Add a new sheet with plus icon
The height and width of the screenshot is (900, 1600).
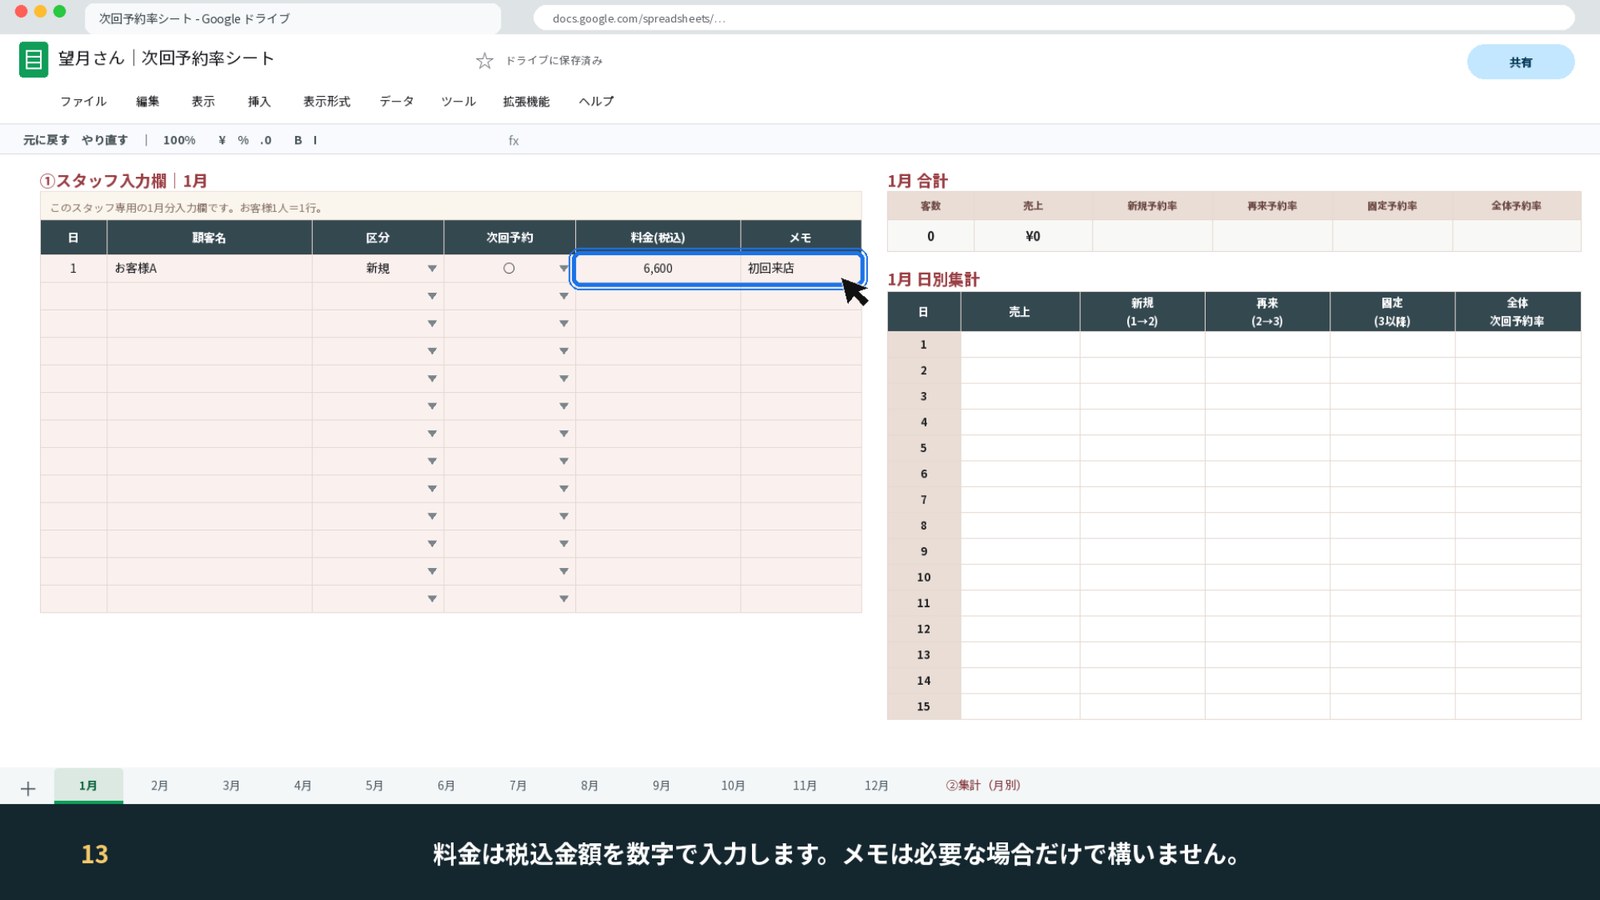[28, 788]
